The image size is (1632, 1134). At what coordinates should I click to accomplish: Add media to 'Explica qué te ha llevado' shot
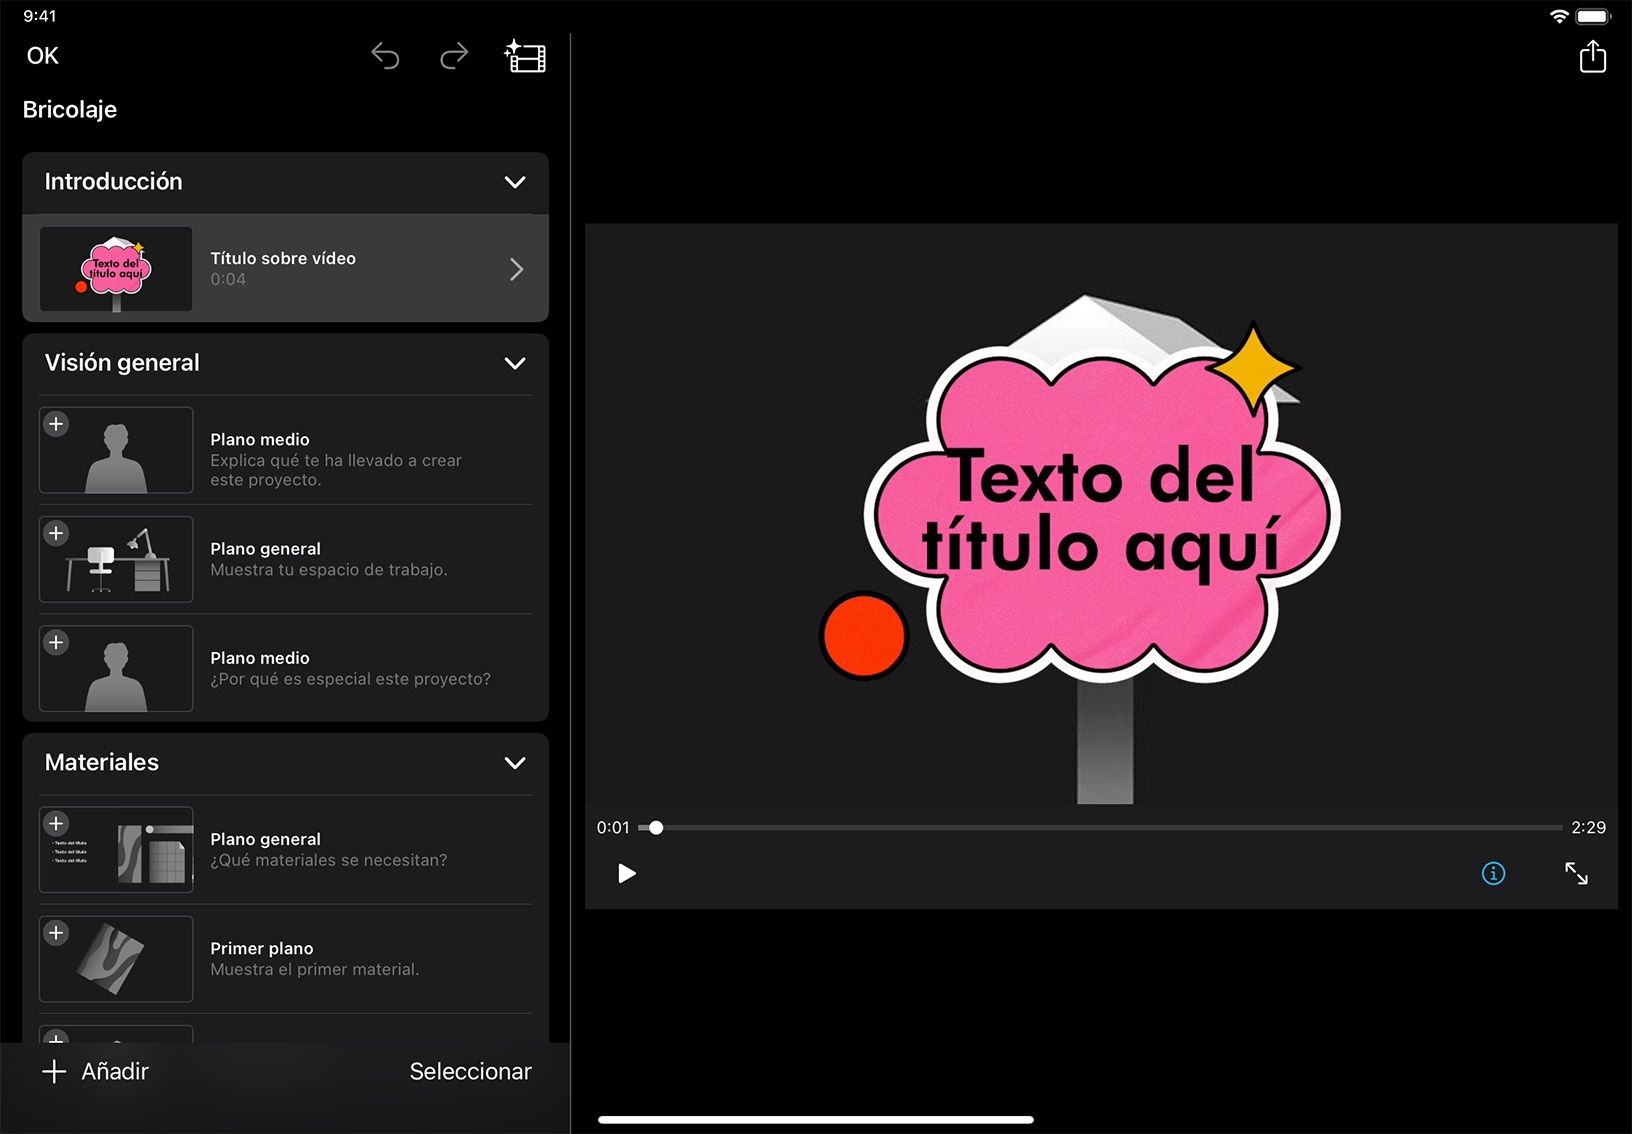pos(56,424)
